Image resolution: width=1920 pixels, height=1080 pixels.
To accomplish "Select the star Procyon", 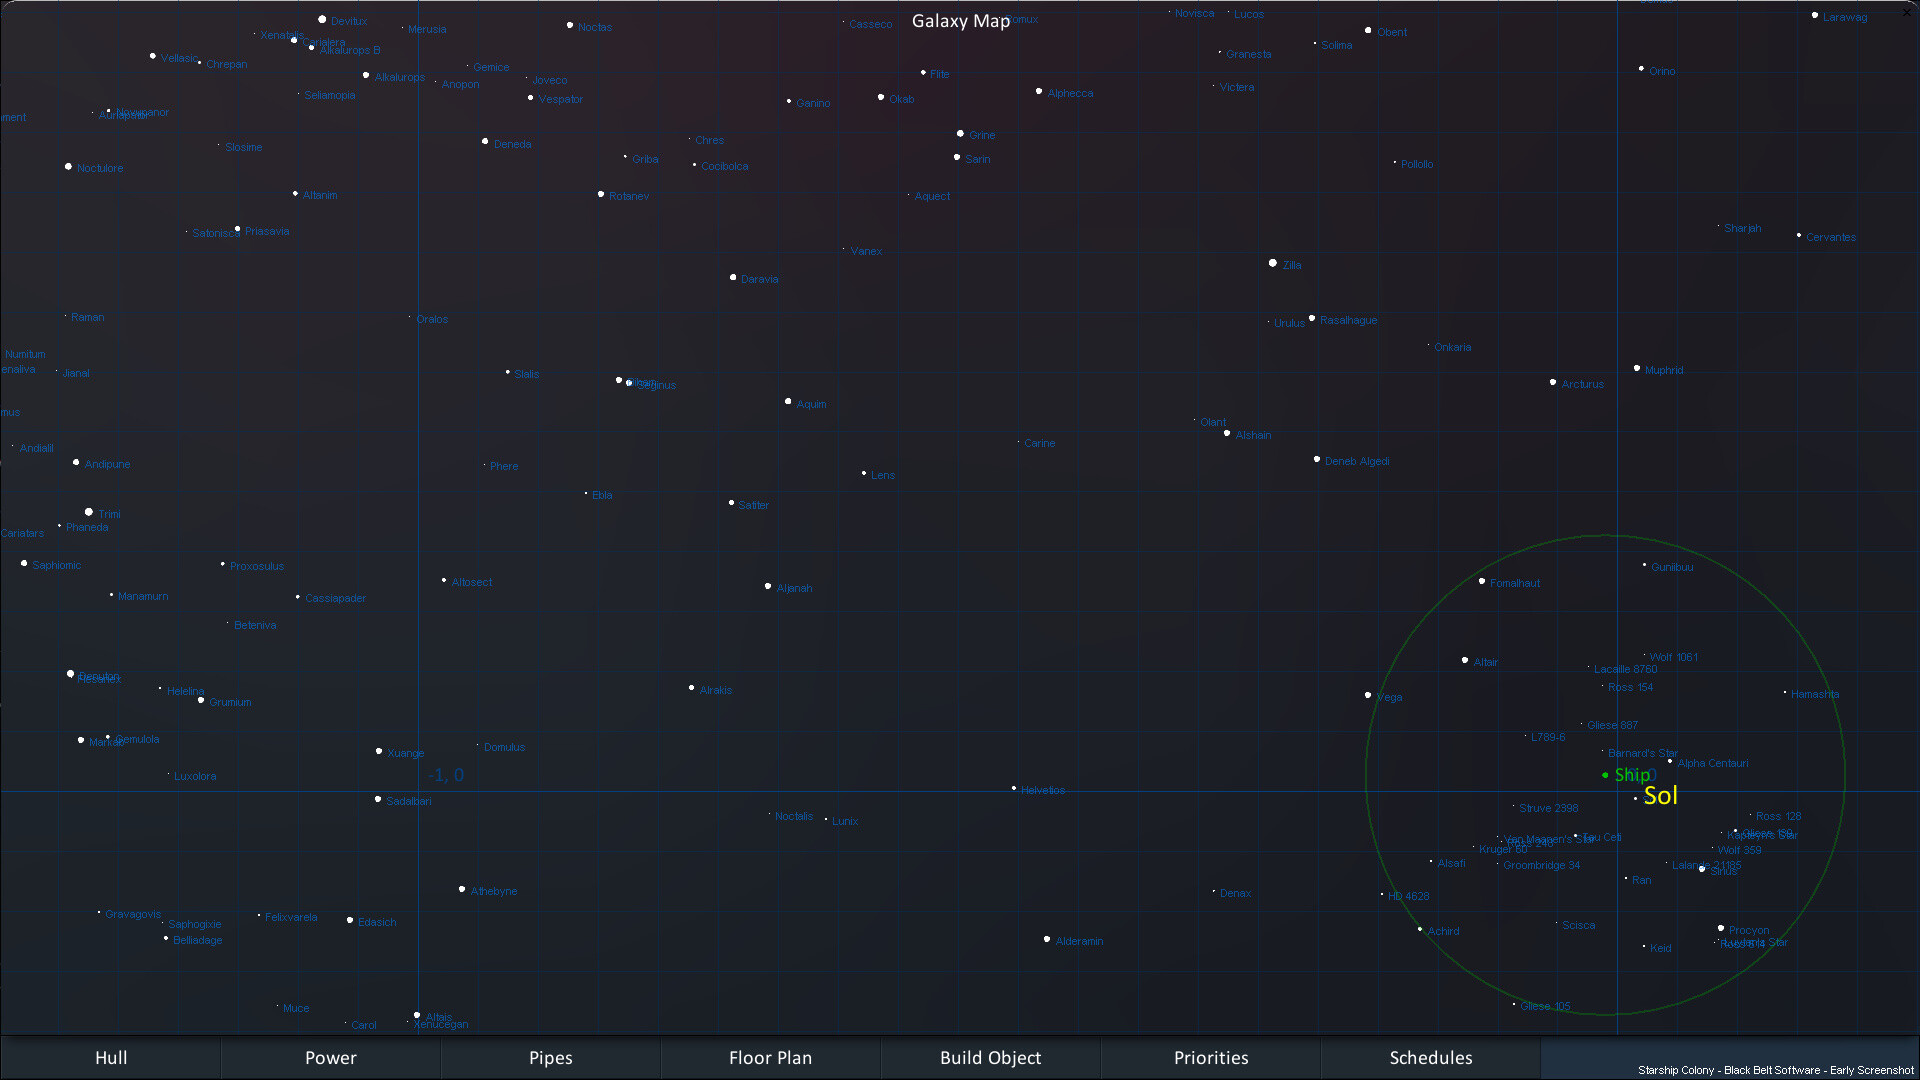I will 1719,929.
